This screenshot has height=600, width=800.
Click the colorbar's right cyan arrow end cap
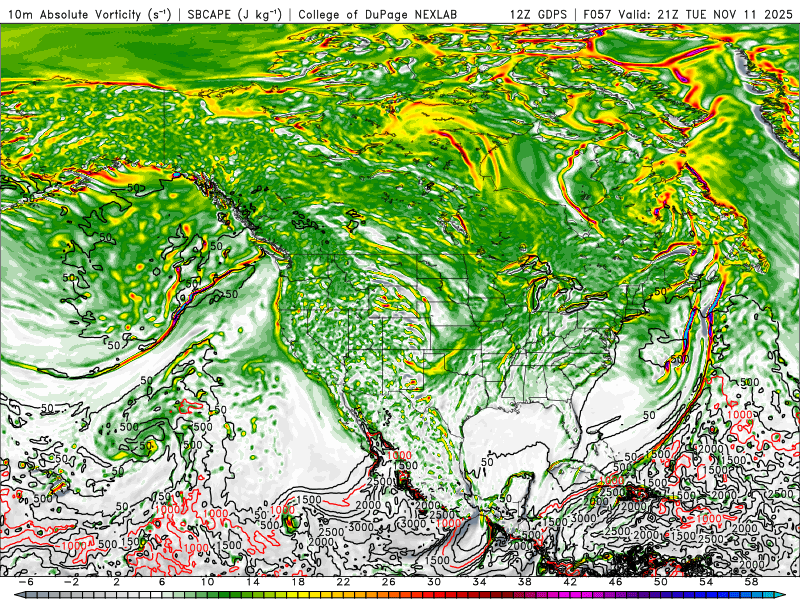click(782, 595)
